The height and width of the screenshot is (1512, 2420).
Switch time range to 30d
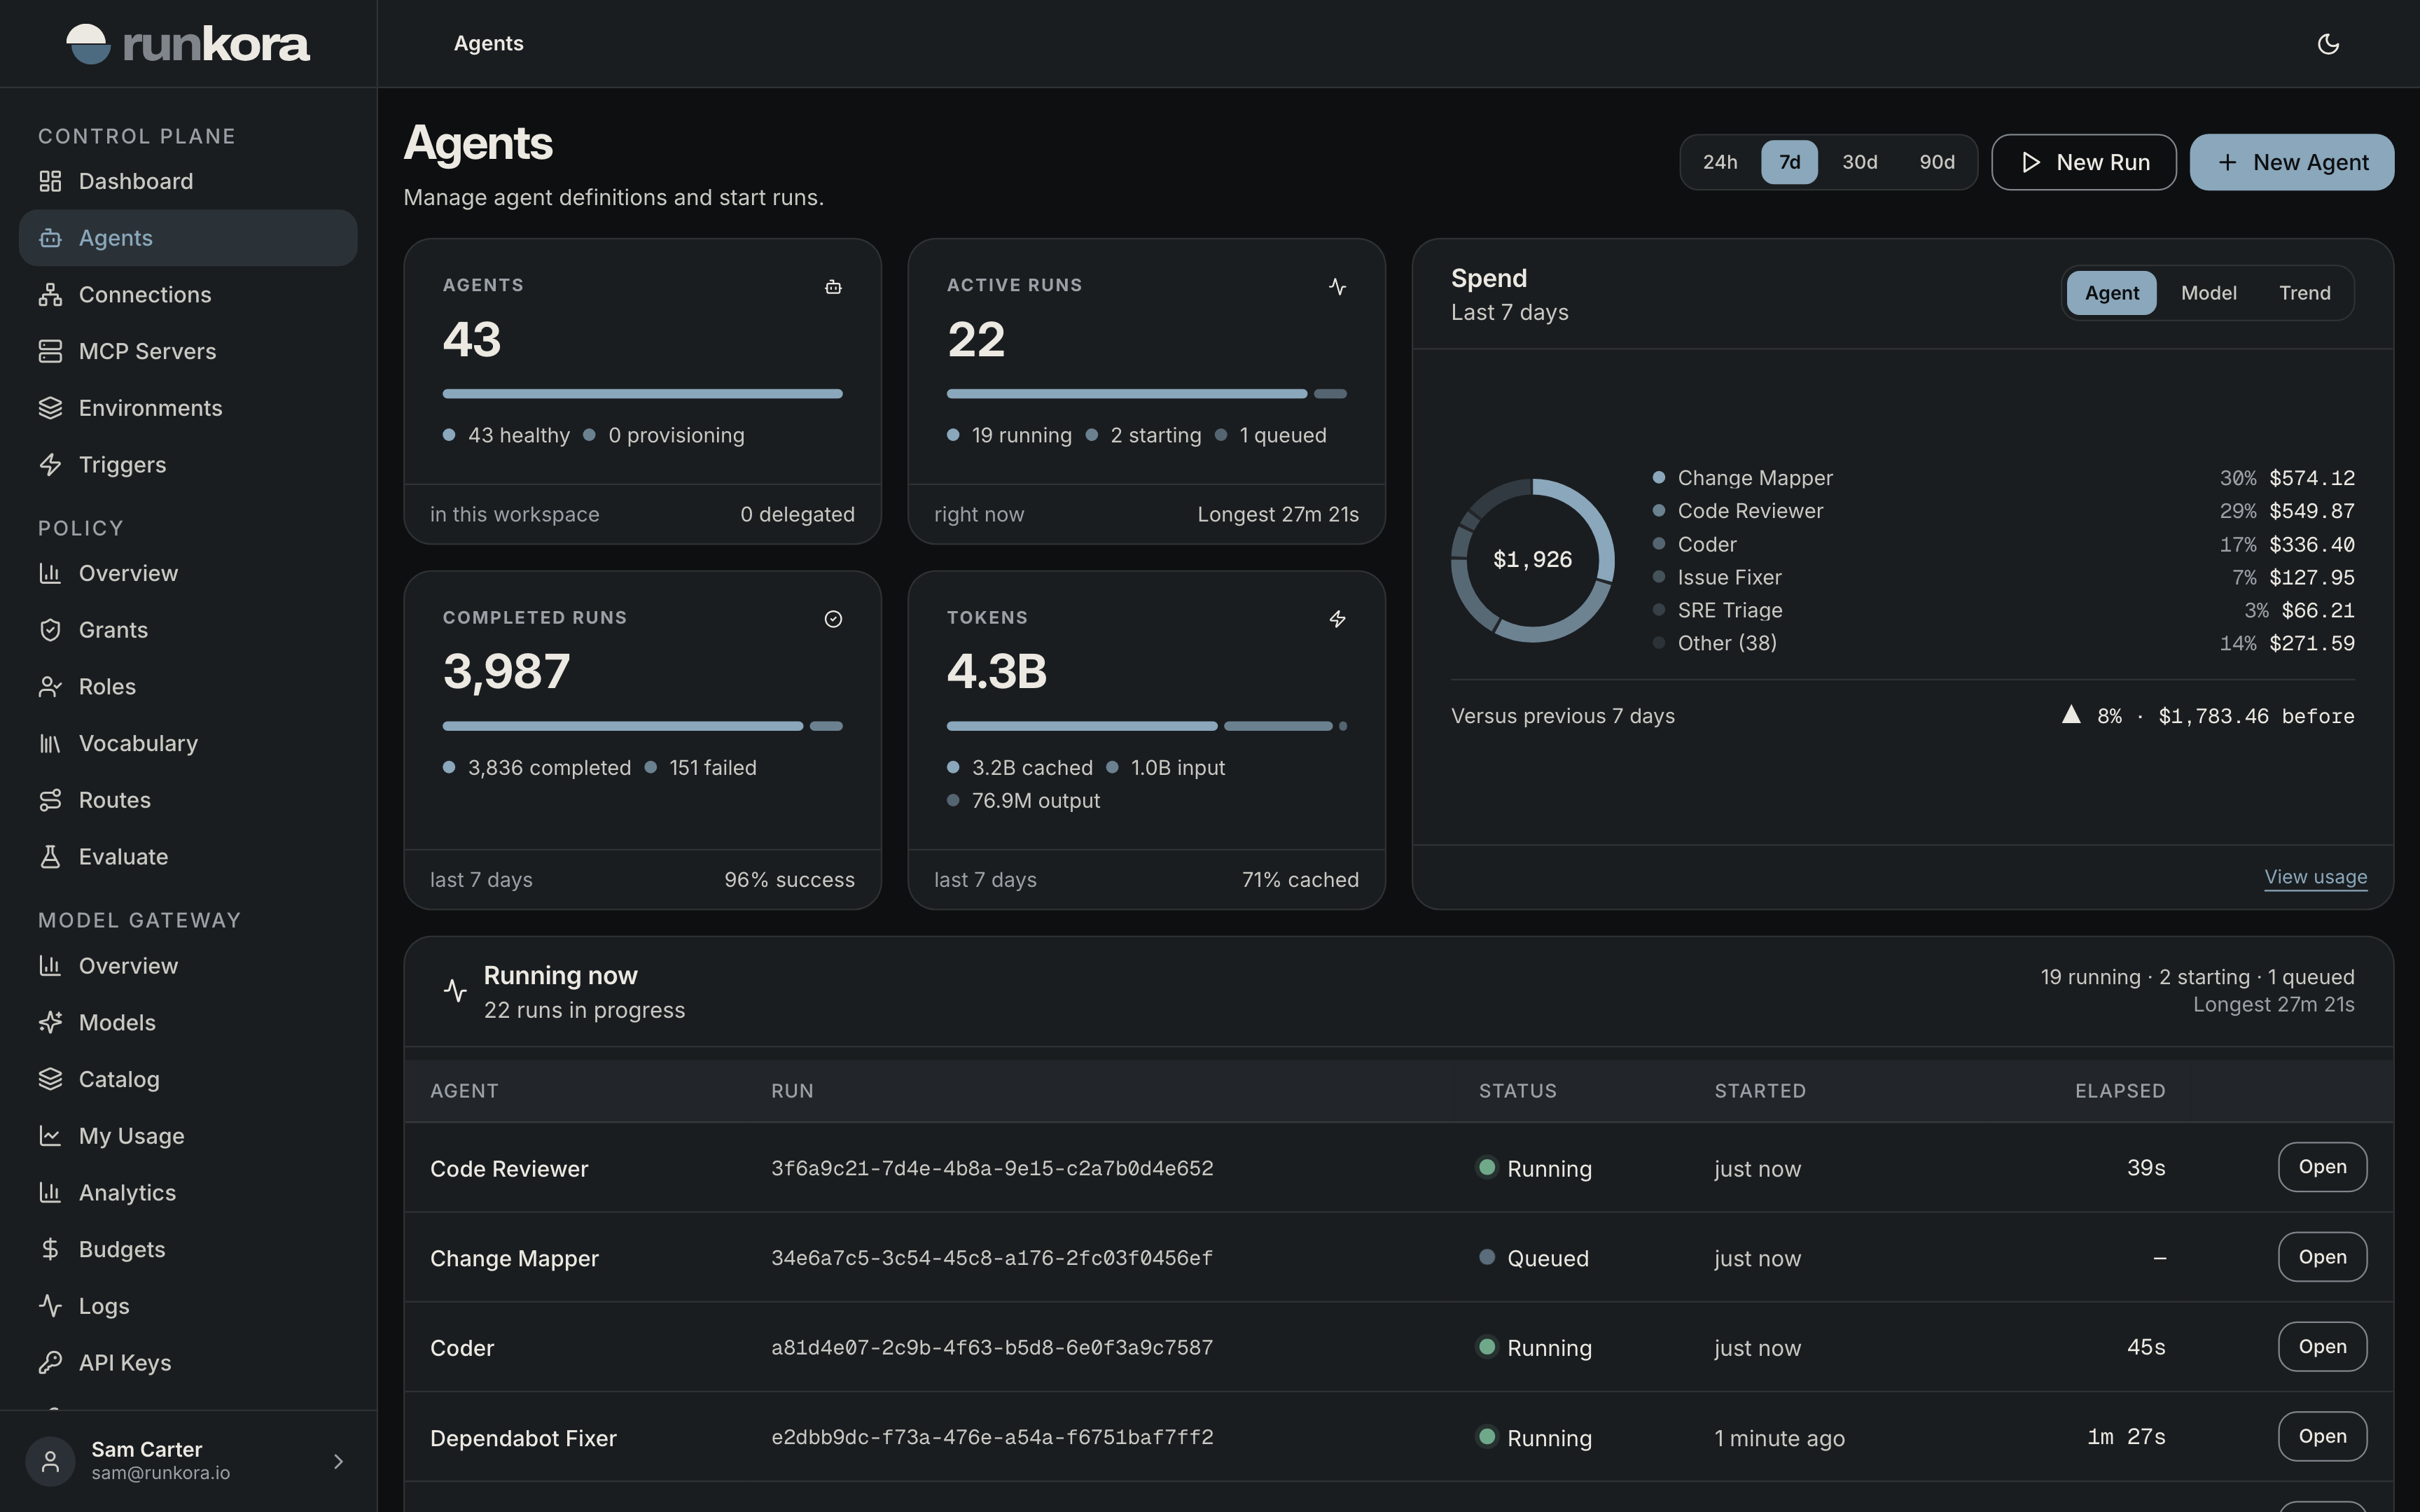click(1860, 162)
